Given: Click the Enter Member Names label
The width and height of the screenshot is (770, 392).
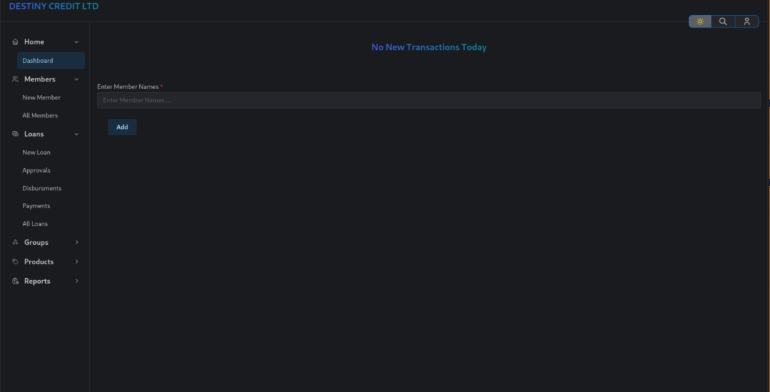Looking at the screenshot, I should pos(128,86).
